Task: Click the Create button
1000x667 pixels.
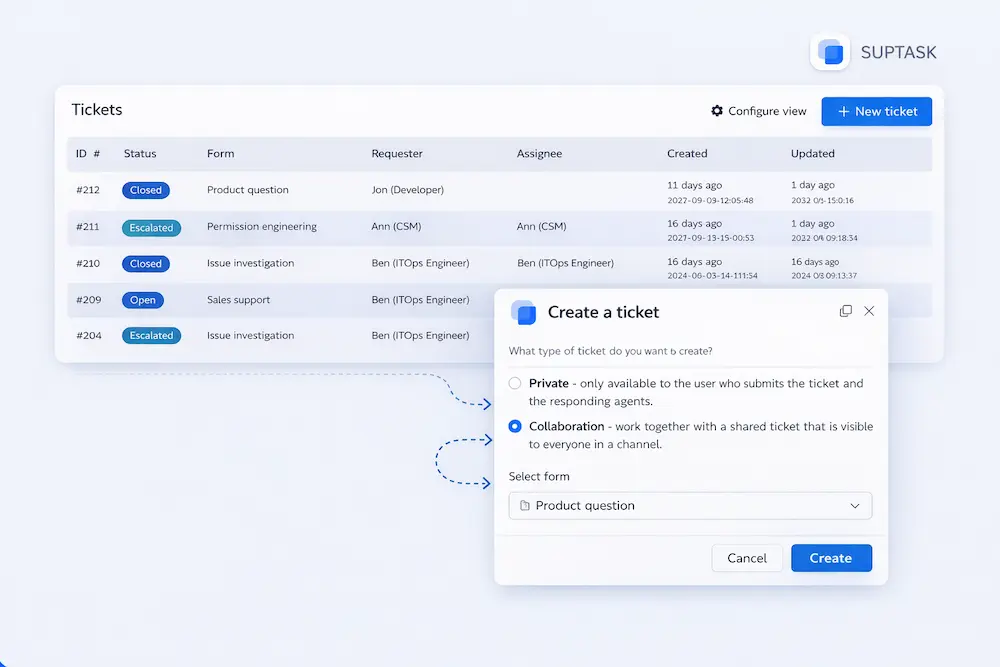Action: [831, 558]
